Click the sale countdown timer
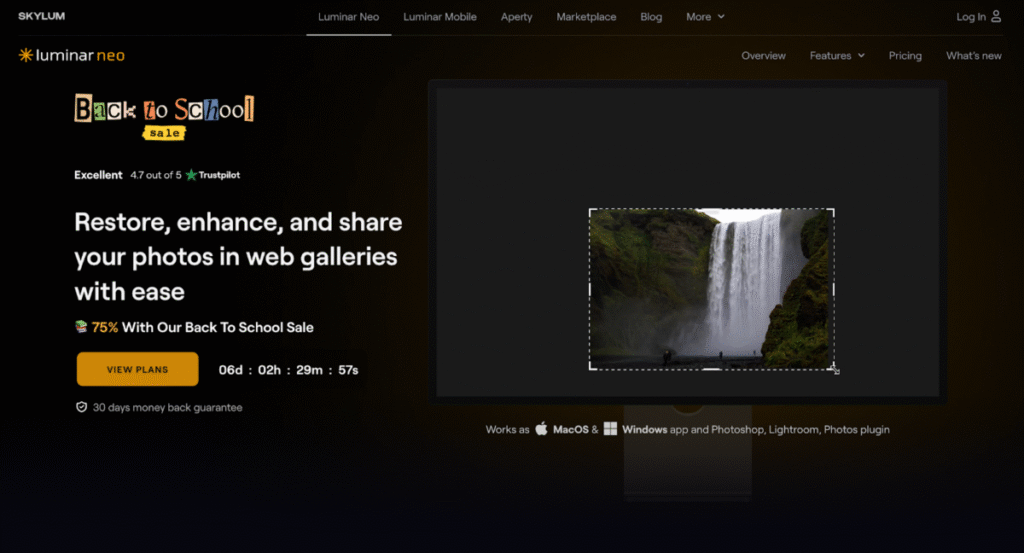Viewport: 1024px width, 553px height. [x=288, y=370]
